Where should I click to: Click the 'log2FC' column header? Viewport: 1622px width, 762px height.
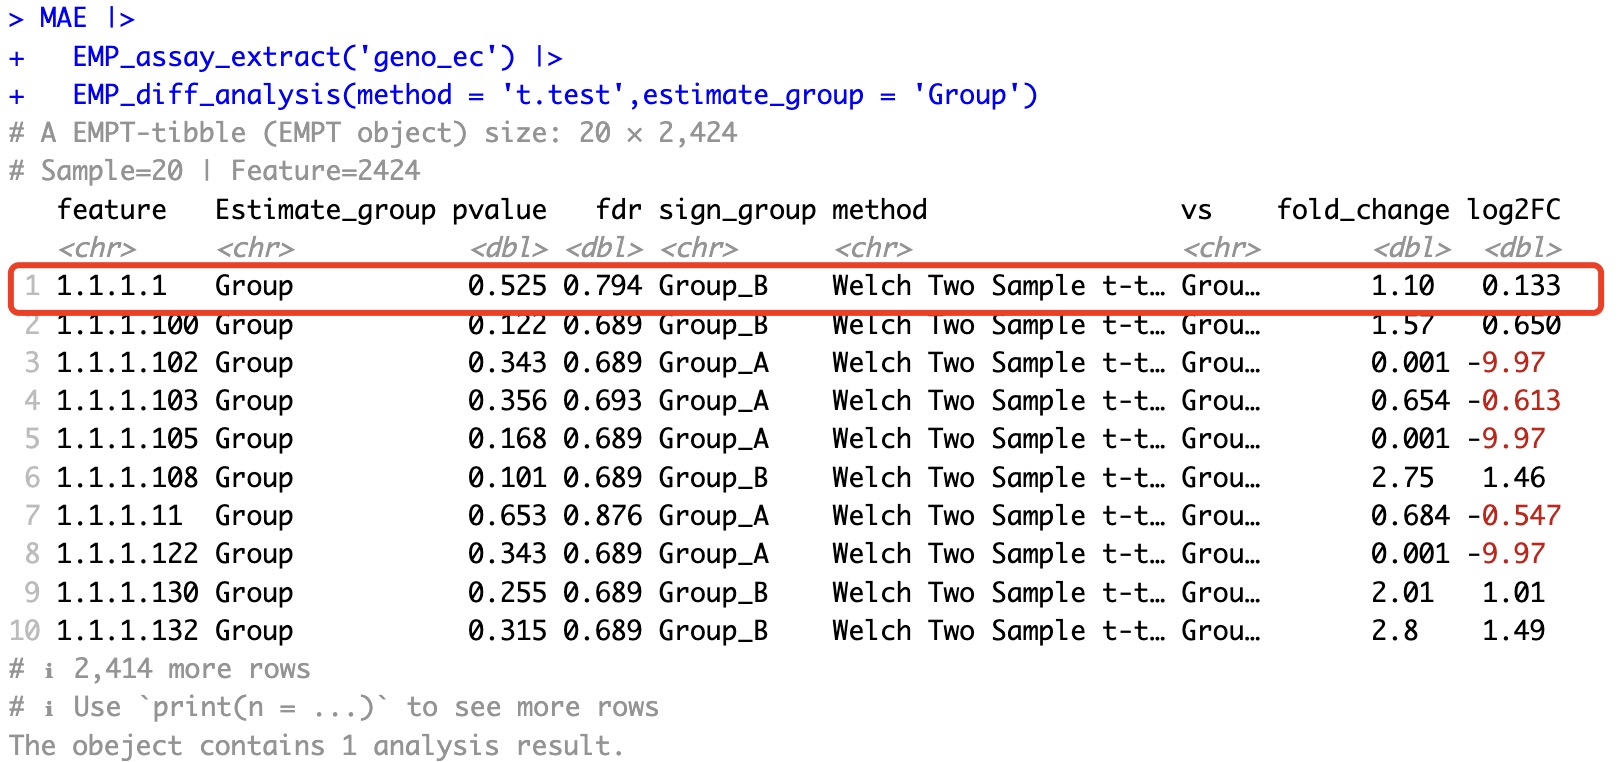click(1513, 210)
